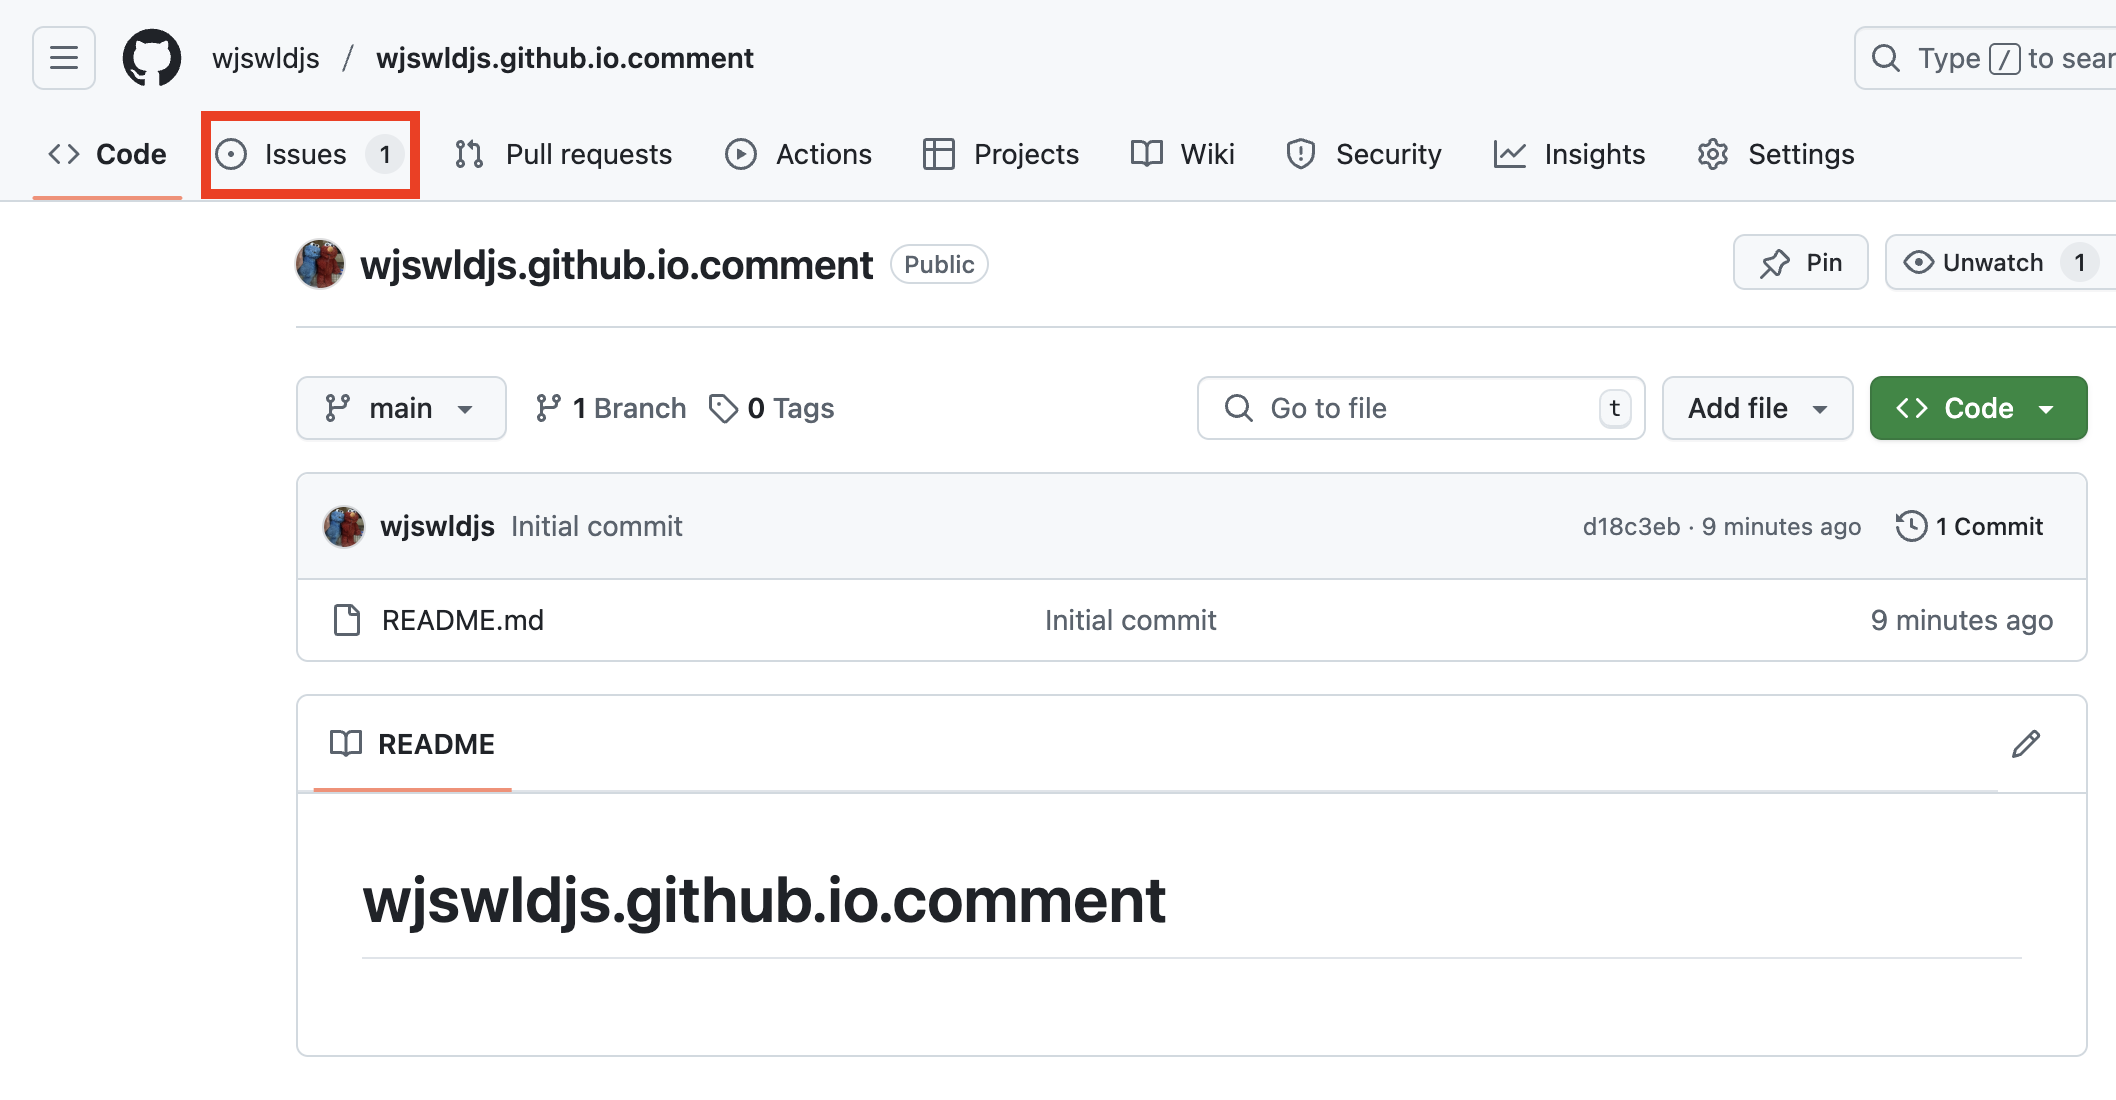View the 1 Branch link
Viewport: 2116px width, 1100px height.
611,408
